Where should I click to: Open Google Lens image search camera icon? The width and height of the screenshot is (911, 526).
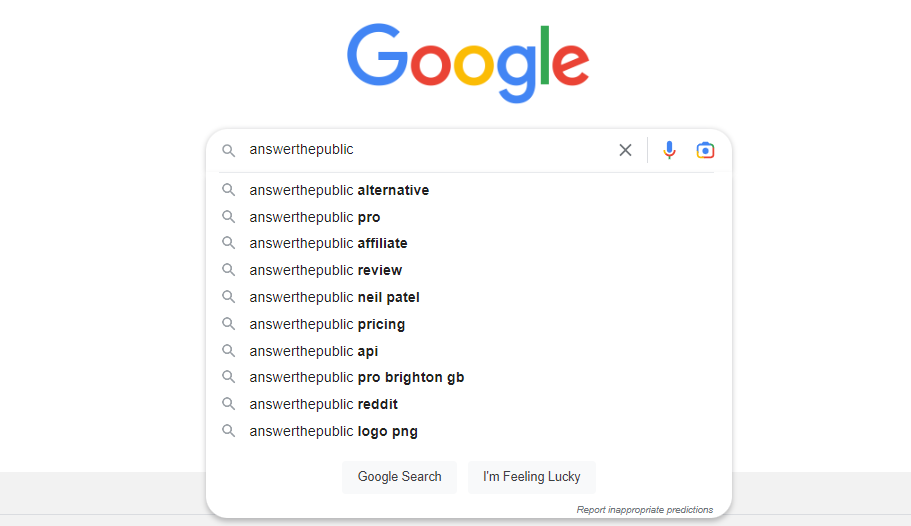click(x=705, y=150)
